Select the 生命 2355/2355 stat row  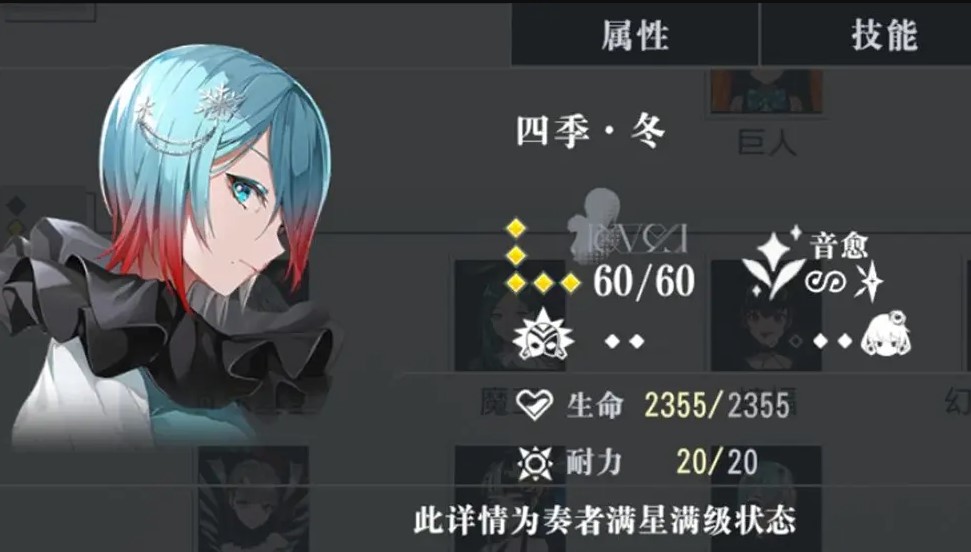click(653, 406)
